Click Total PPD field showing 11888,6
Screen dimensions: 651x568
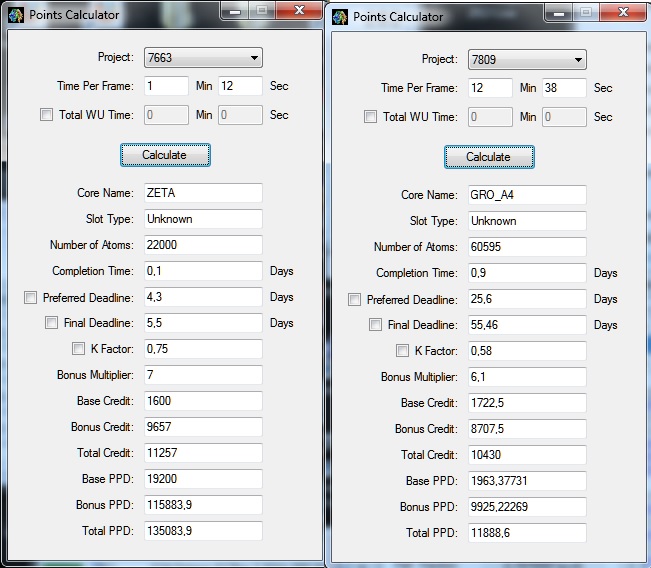[527, 533]
